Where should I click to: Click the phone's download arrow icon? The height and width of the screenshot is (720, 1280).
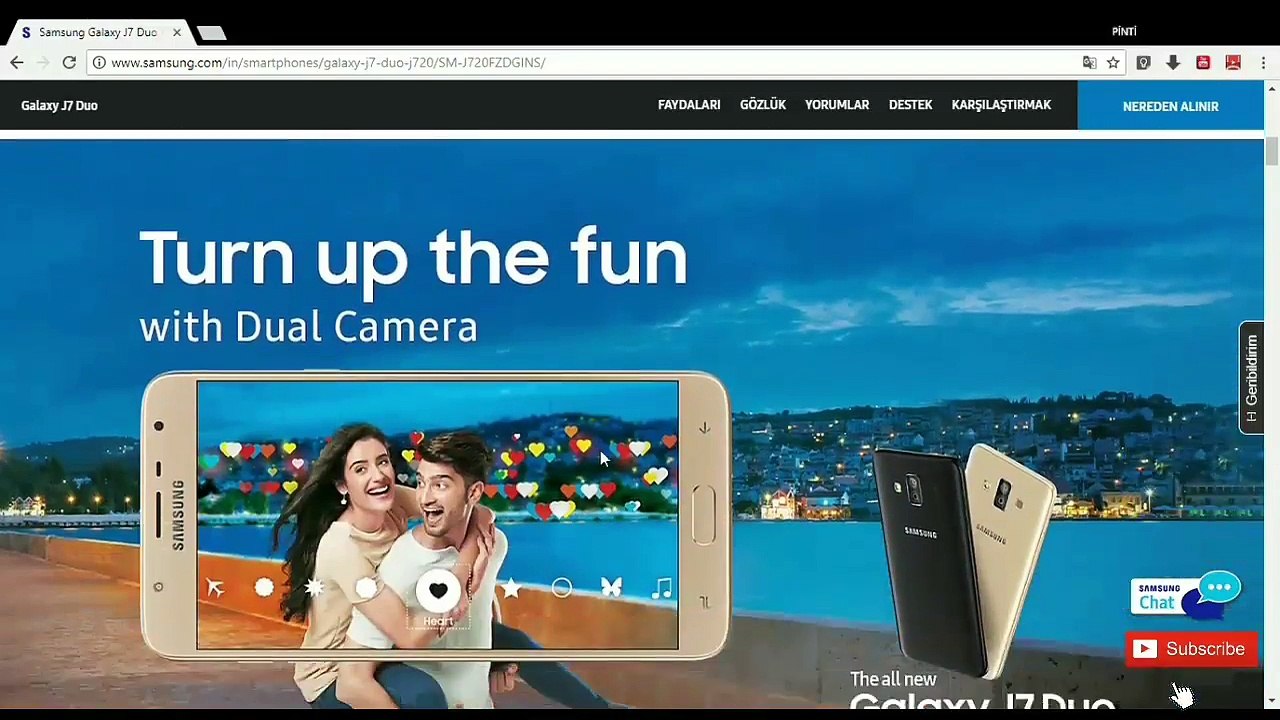tap(704, 428)
